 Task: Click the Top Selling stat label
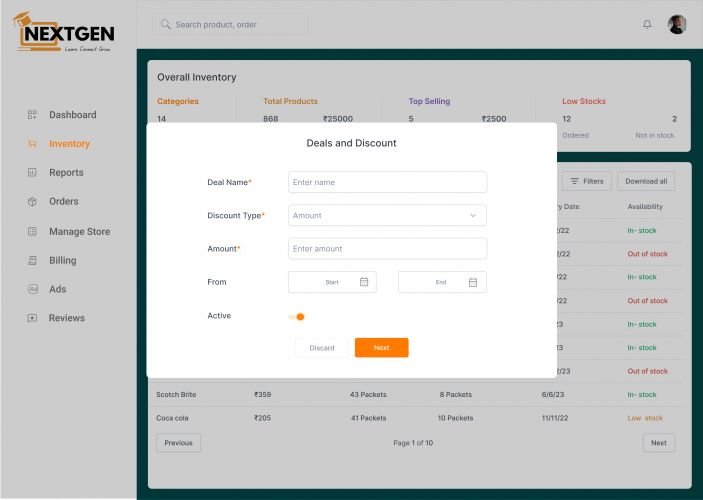click(429, 101)
